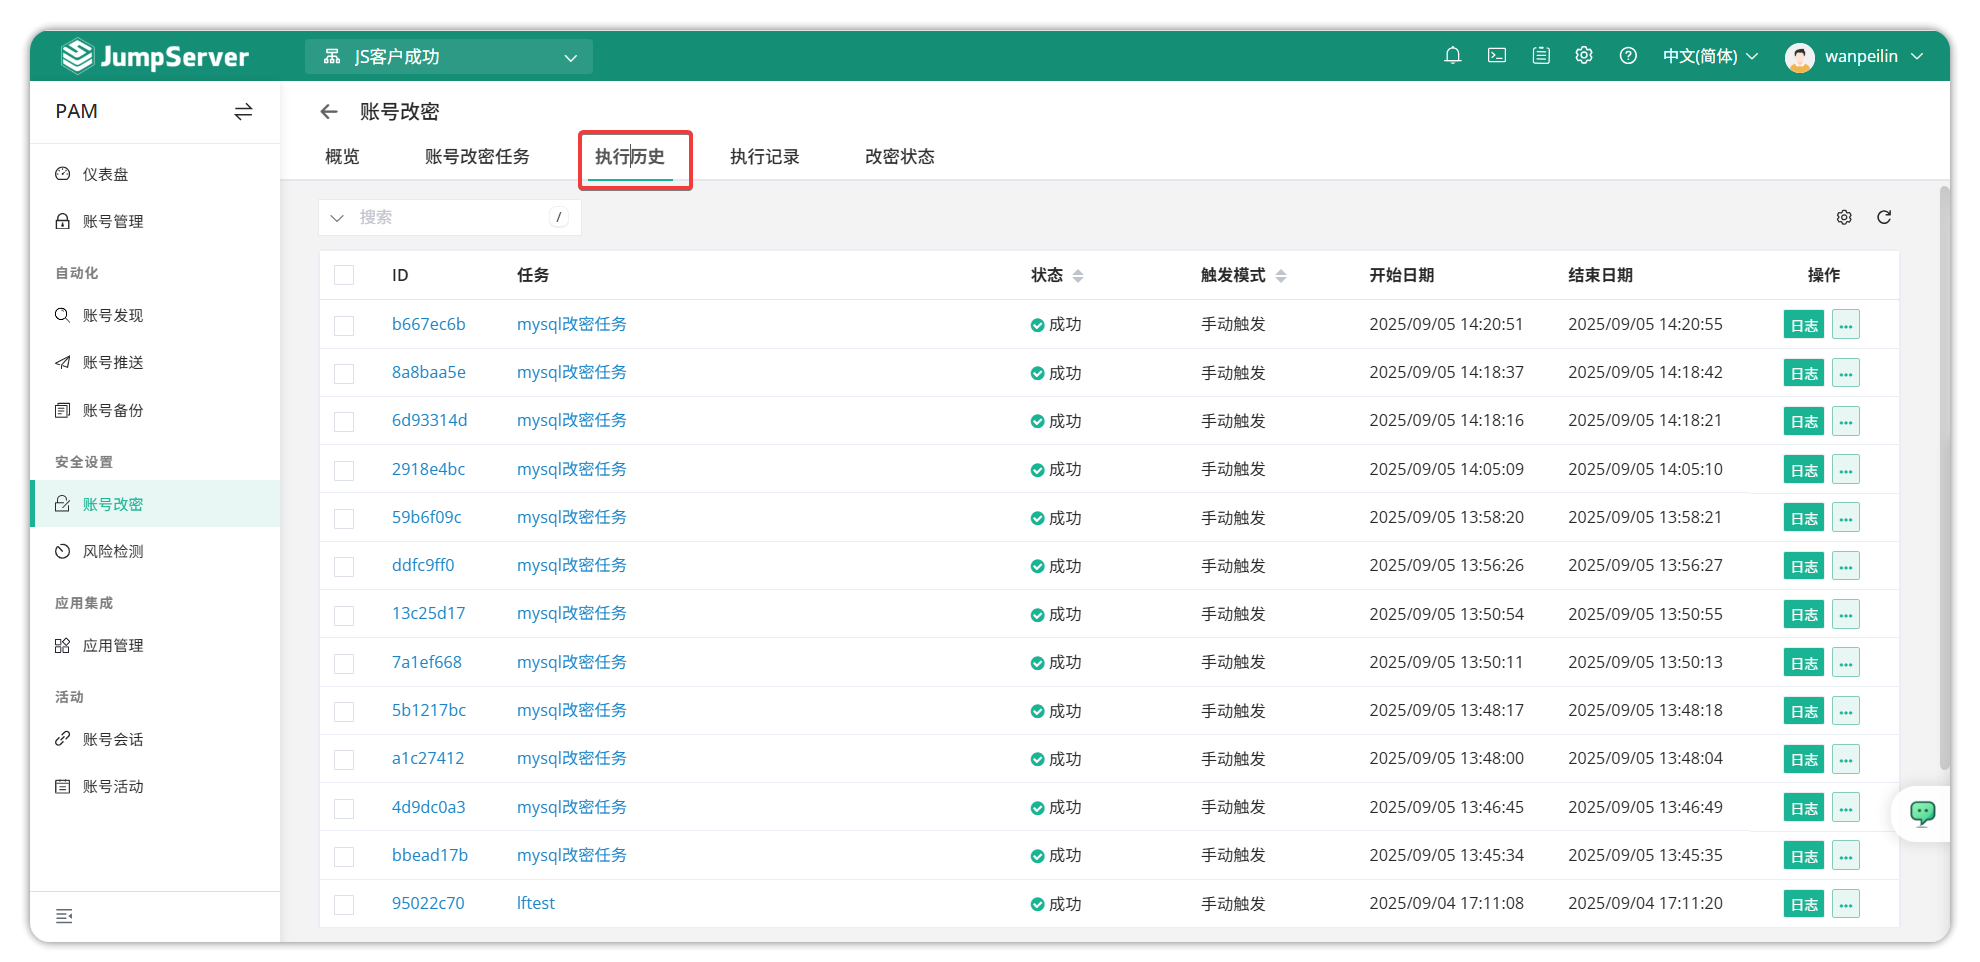This screenshot has height=962, width=1980.
Task: Open the notifications bell icon
Action: (x=1452, y=56)
